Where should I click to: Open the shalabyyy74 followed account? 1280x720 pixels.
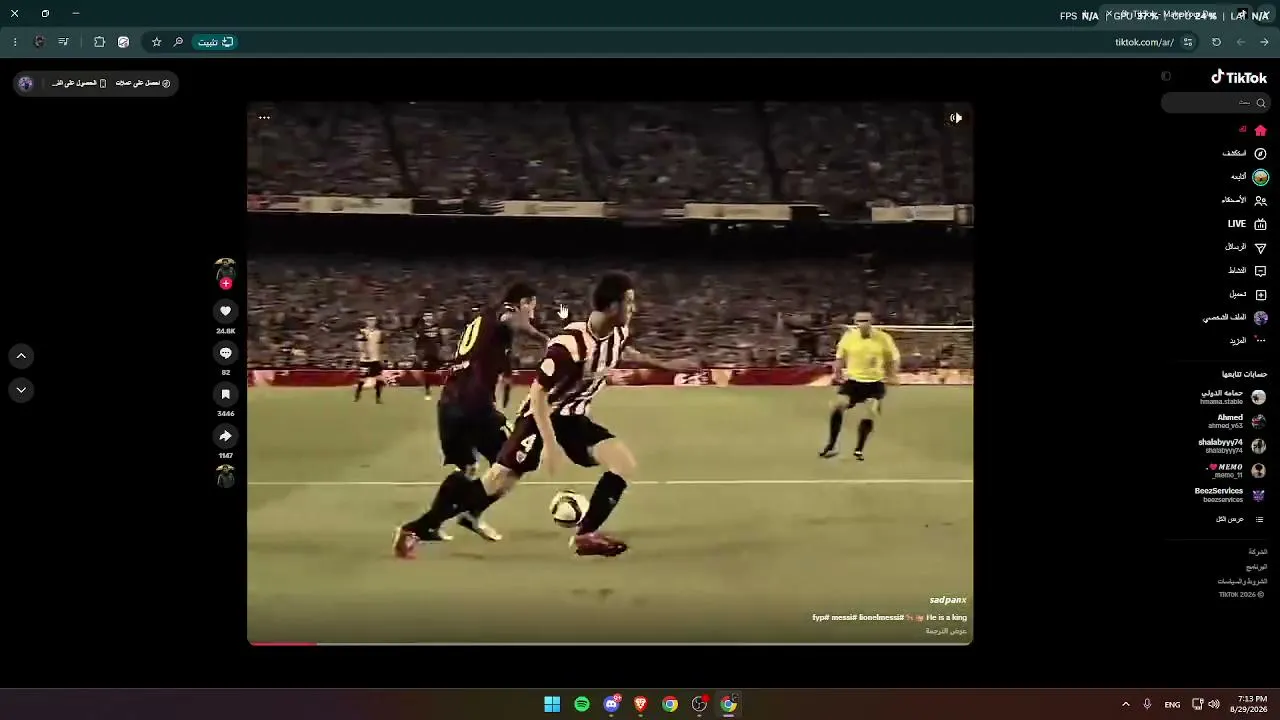(x=1232, y=446)
